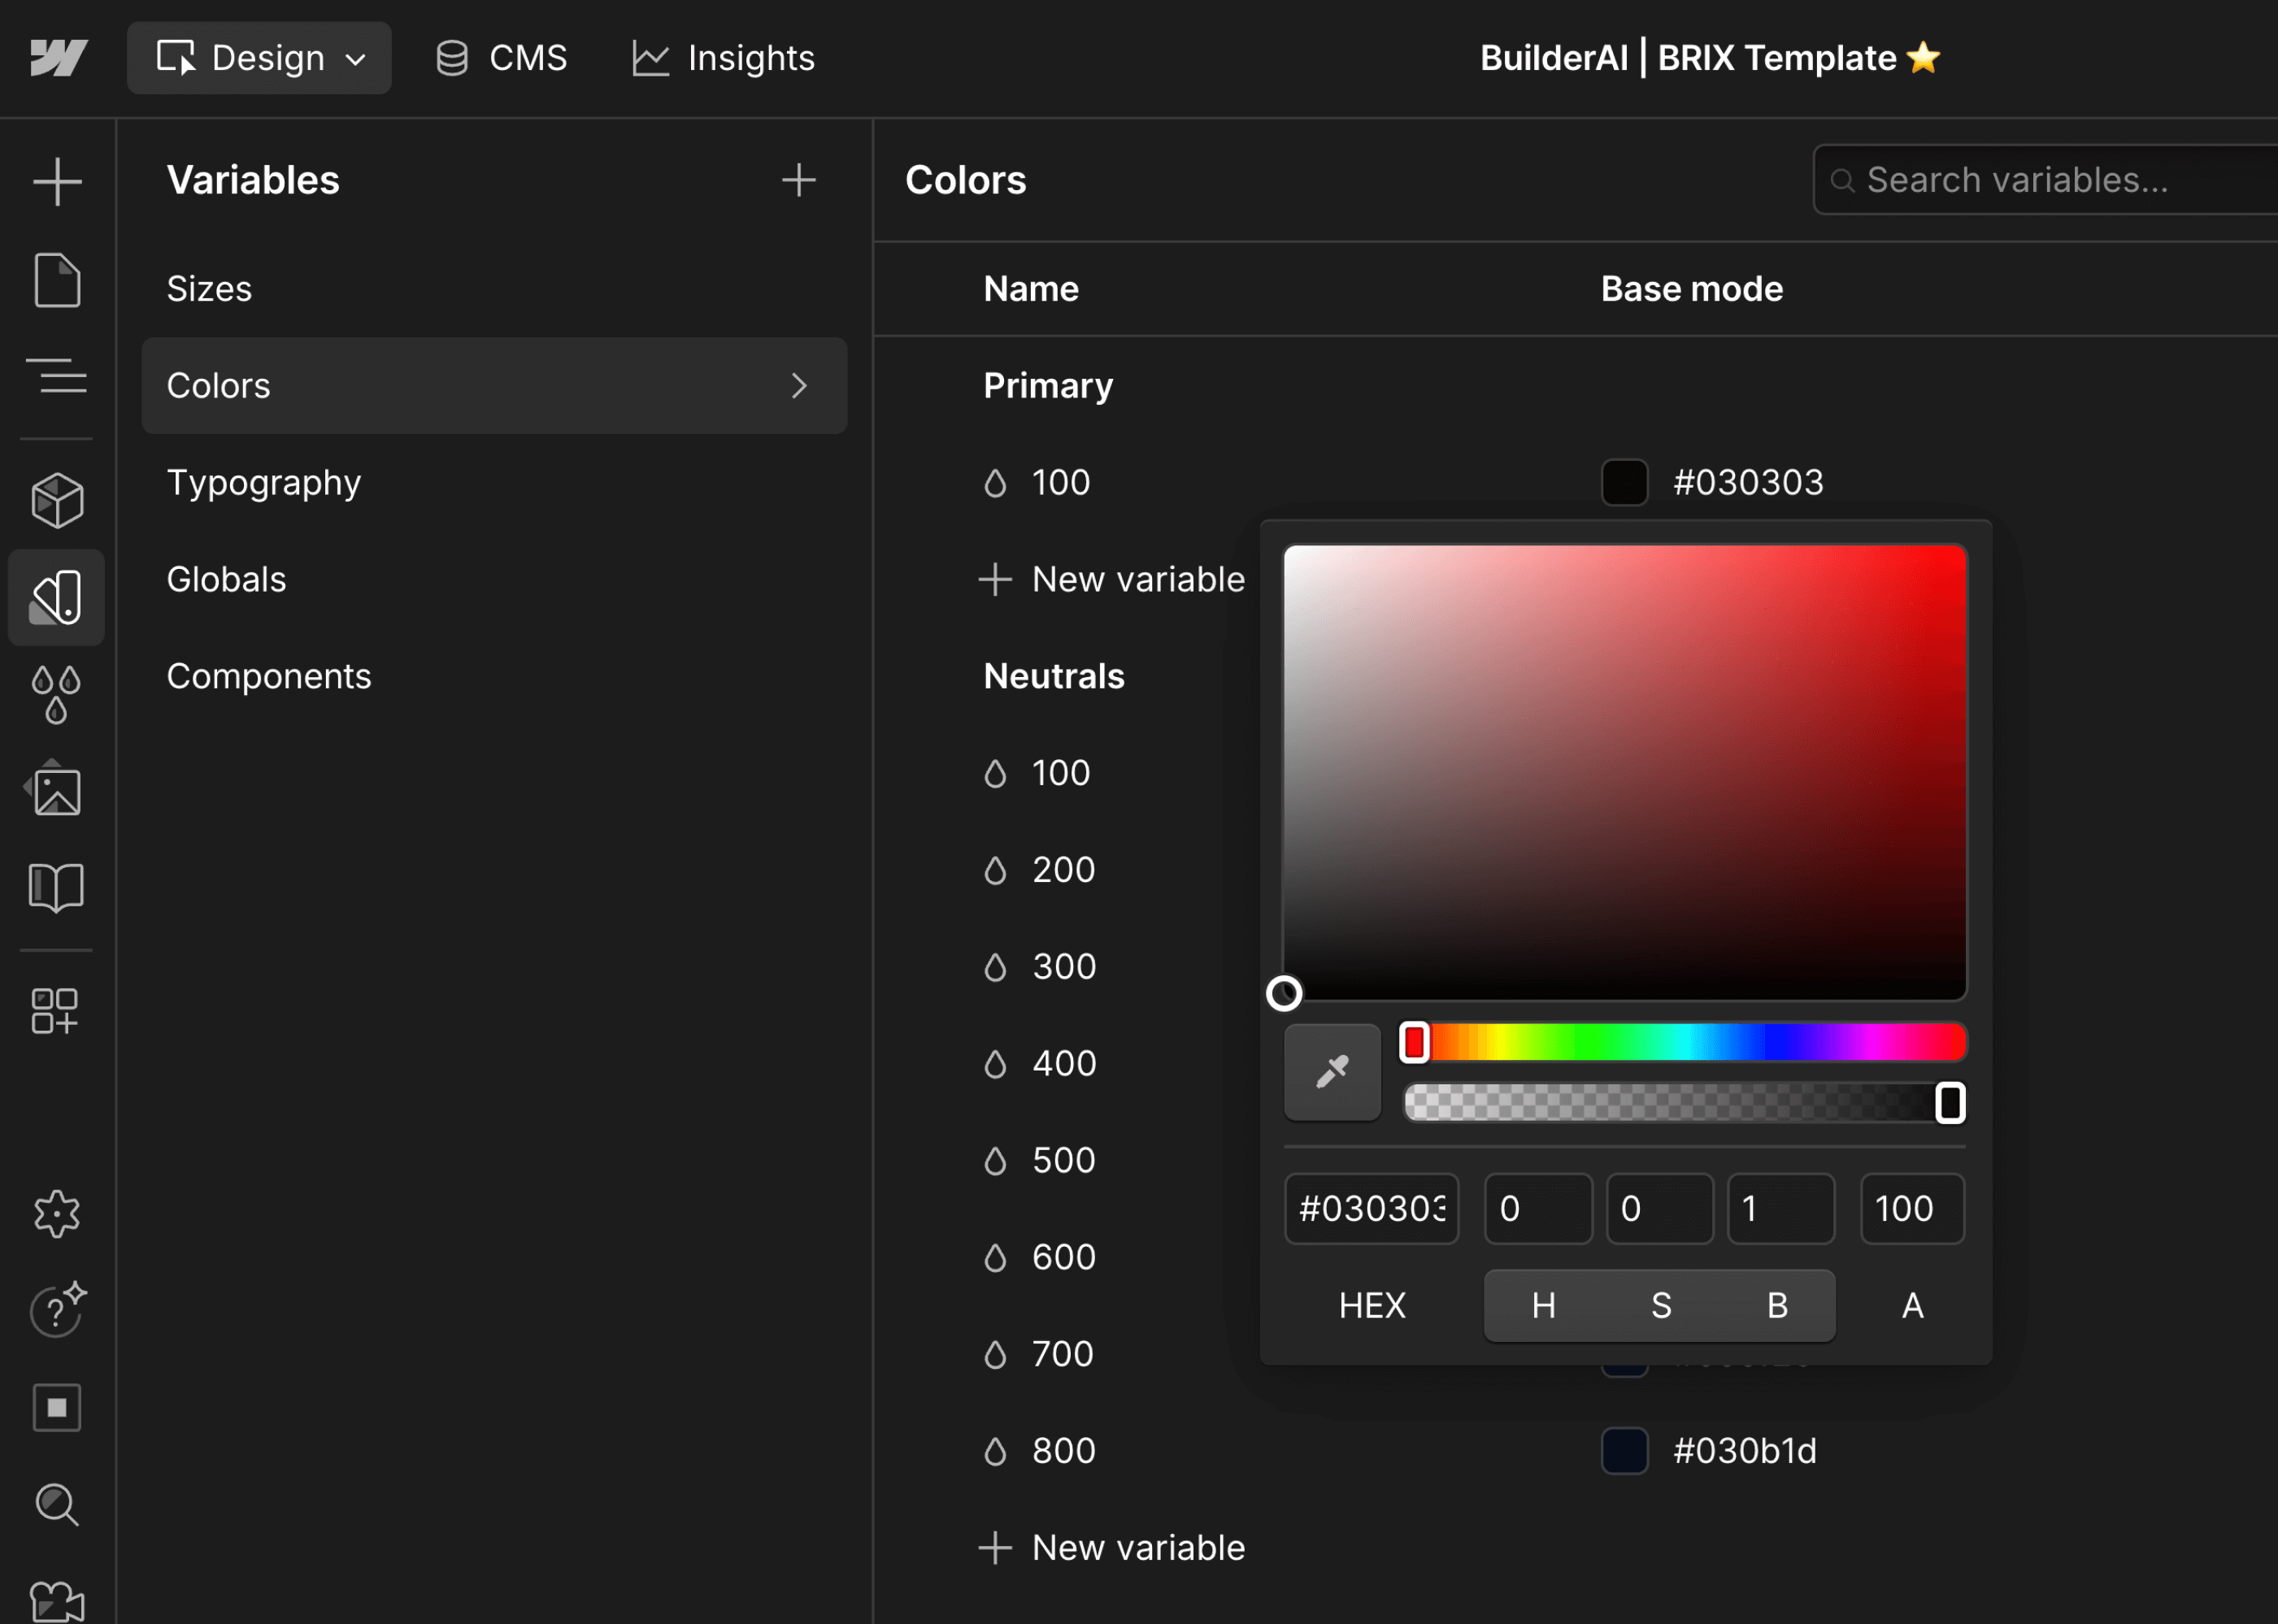Open the project Settings panel

point(57,1213)
